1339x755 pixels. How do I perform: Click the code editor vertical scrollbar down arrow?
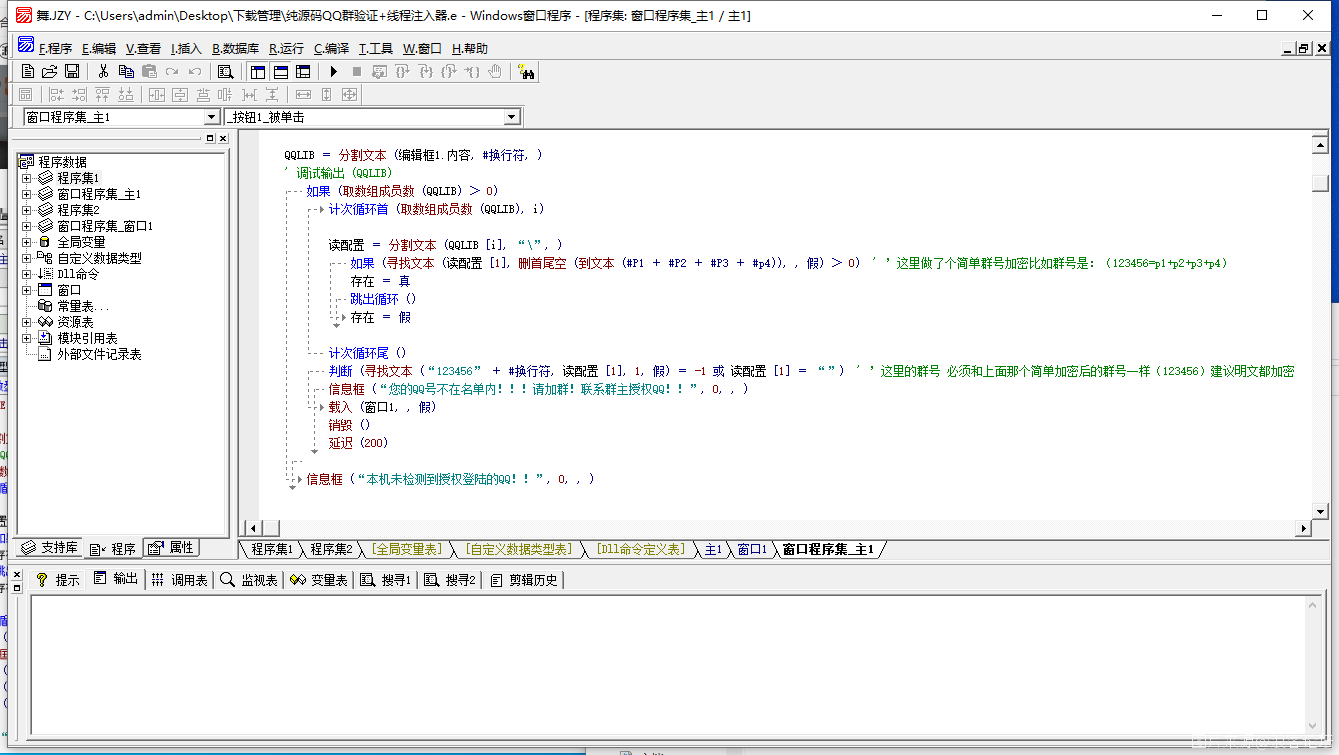[1319, 511]
